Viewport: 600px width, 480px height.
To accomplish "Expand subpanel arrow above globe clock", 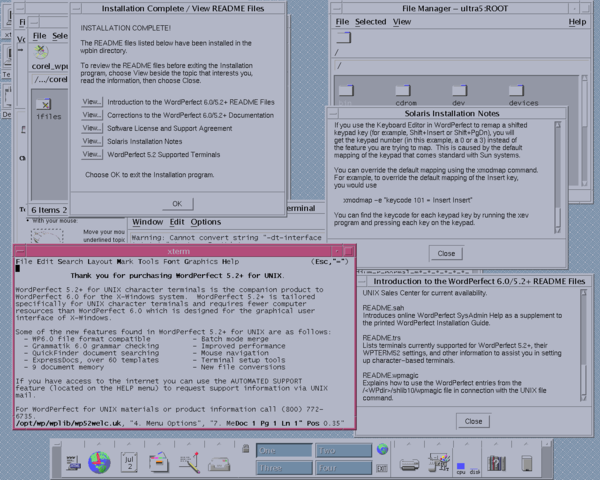I will pyautogui.click(x=99, y=444).
